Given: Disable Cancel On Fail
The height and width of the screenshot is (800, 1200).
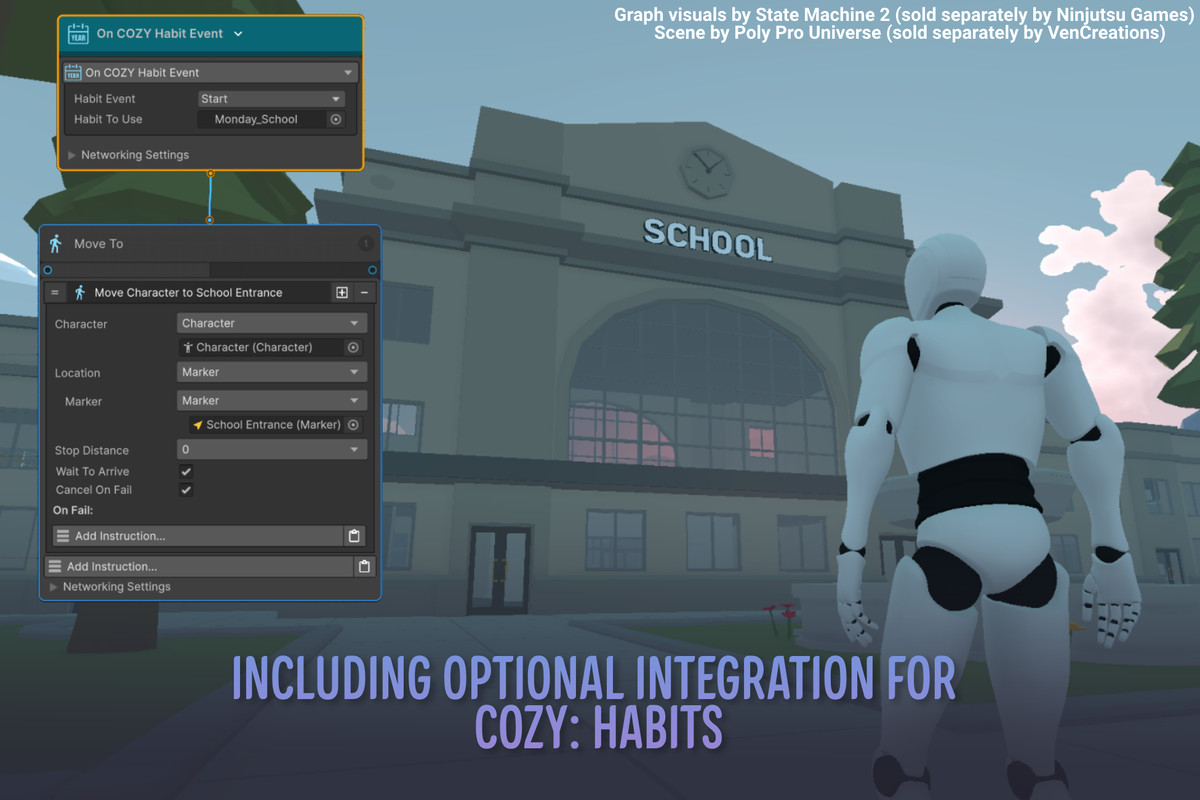Looking at the screenshot, I should 186,489.
